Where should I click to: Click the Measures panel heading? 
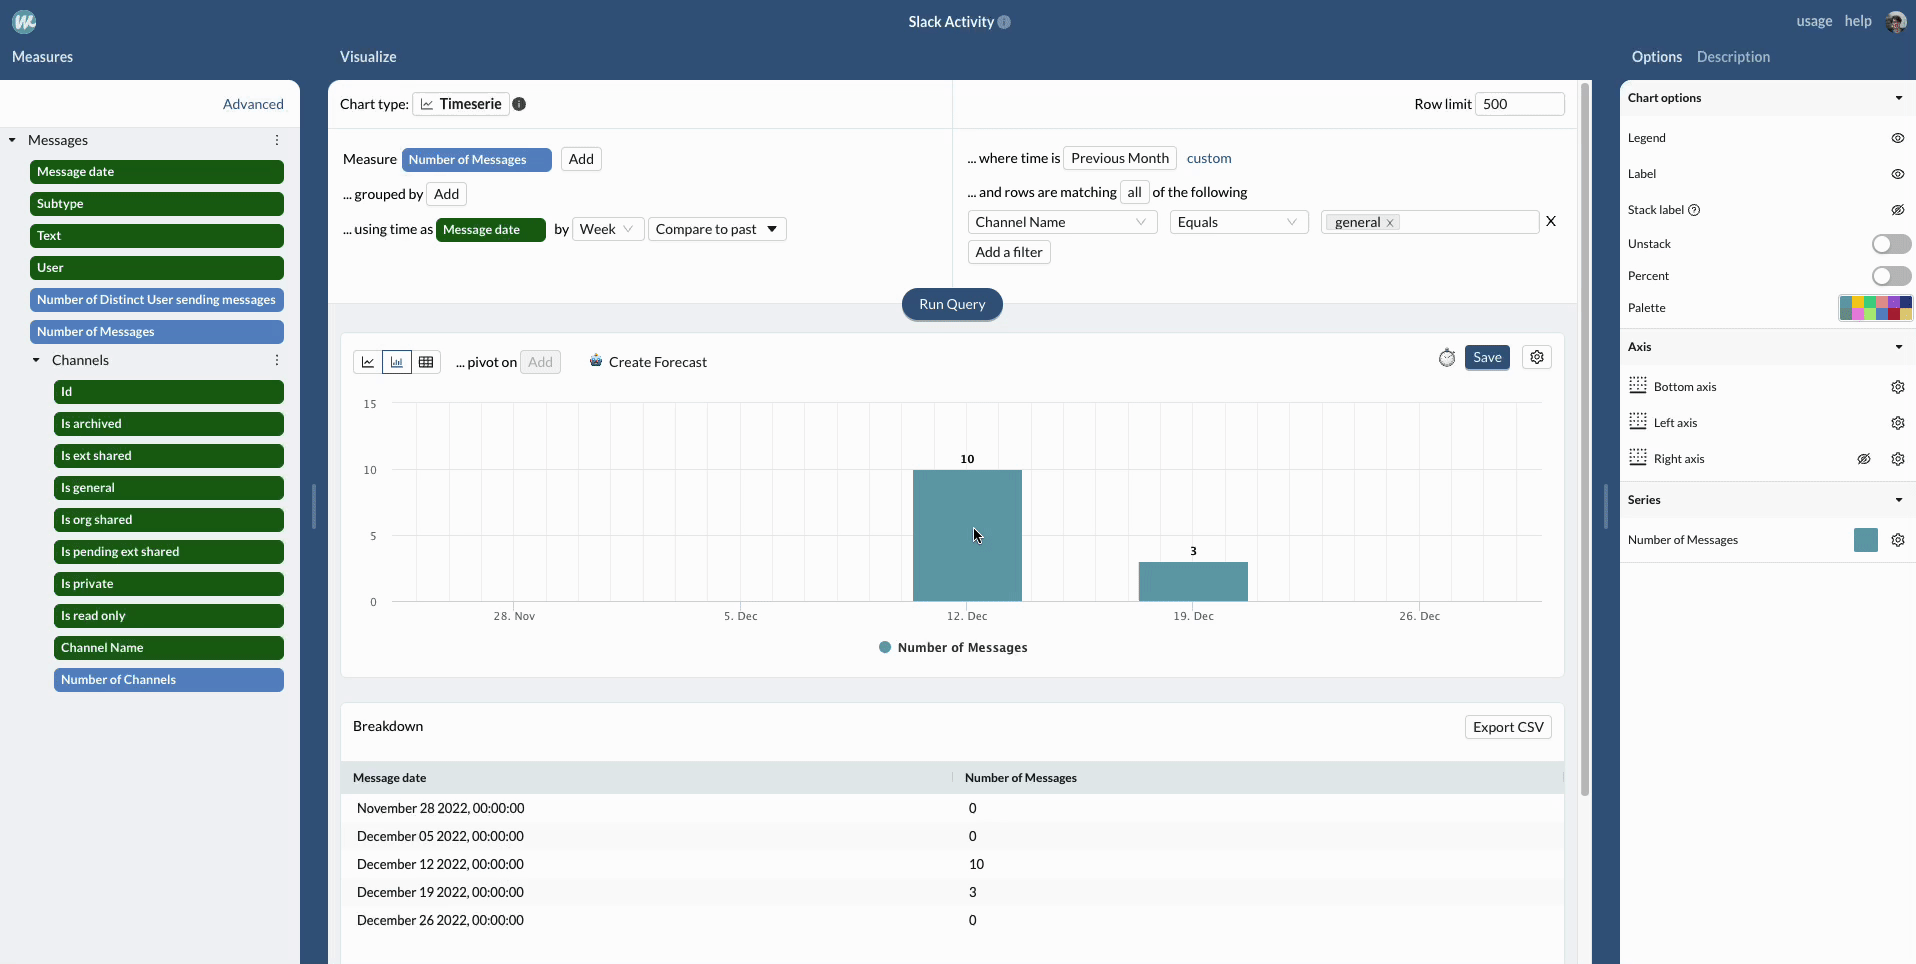pos(42,57)
